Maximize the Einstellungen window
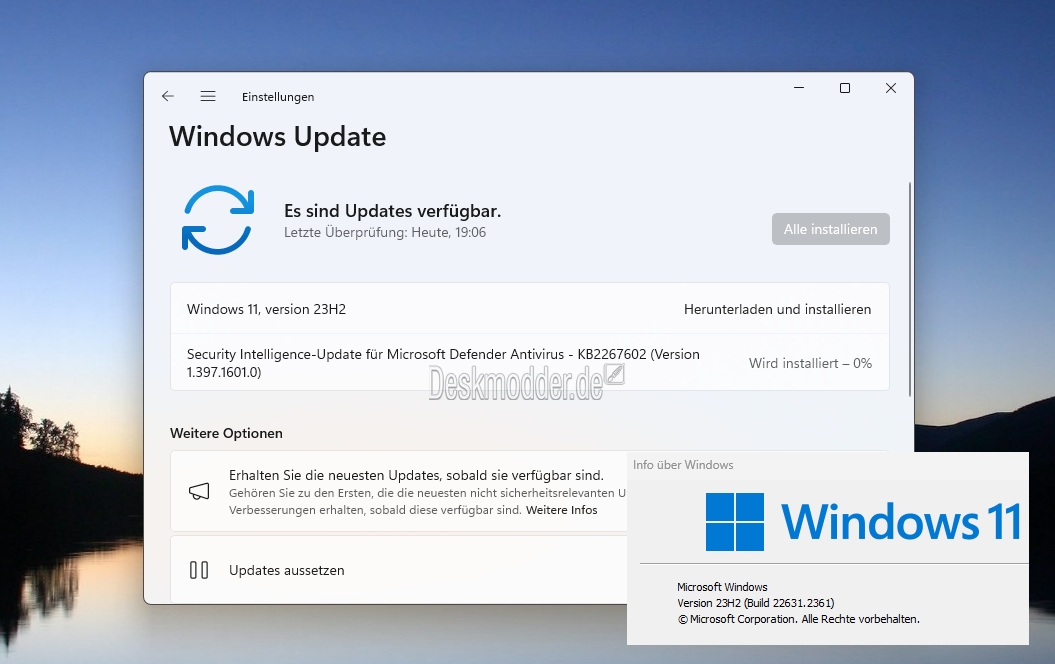 coord(845,88)
